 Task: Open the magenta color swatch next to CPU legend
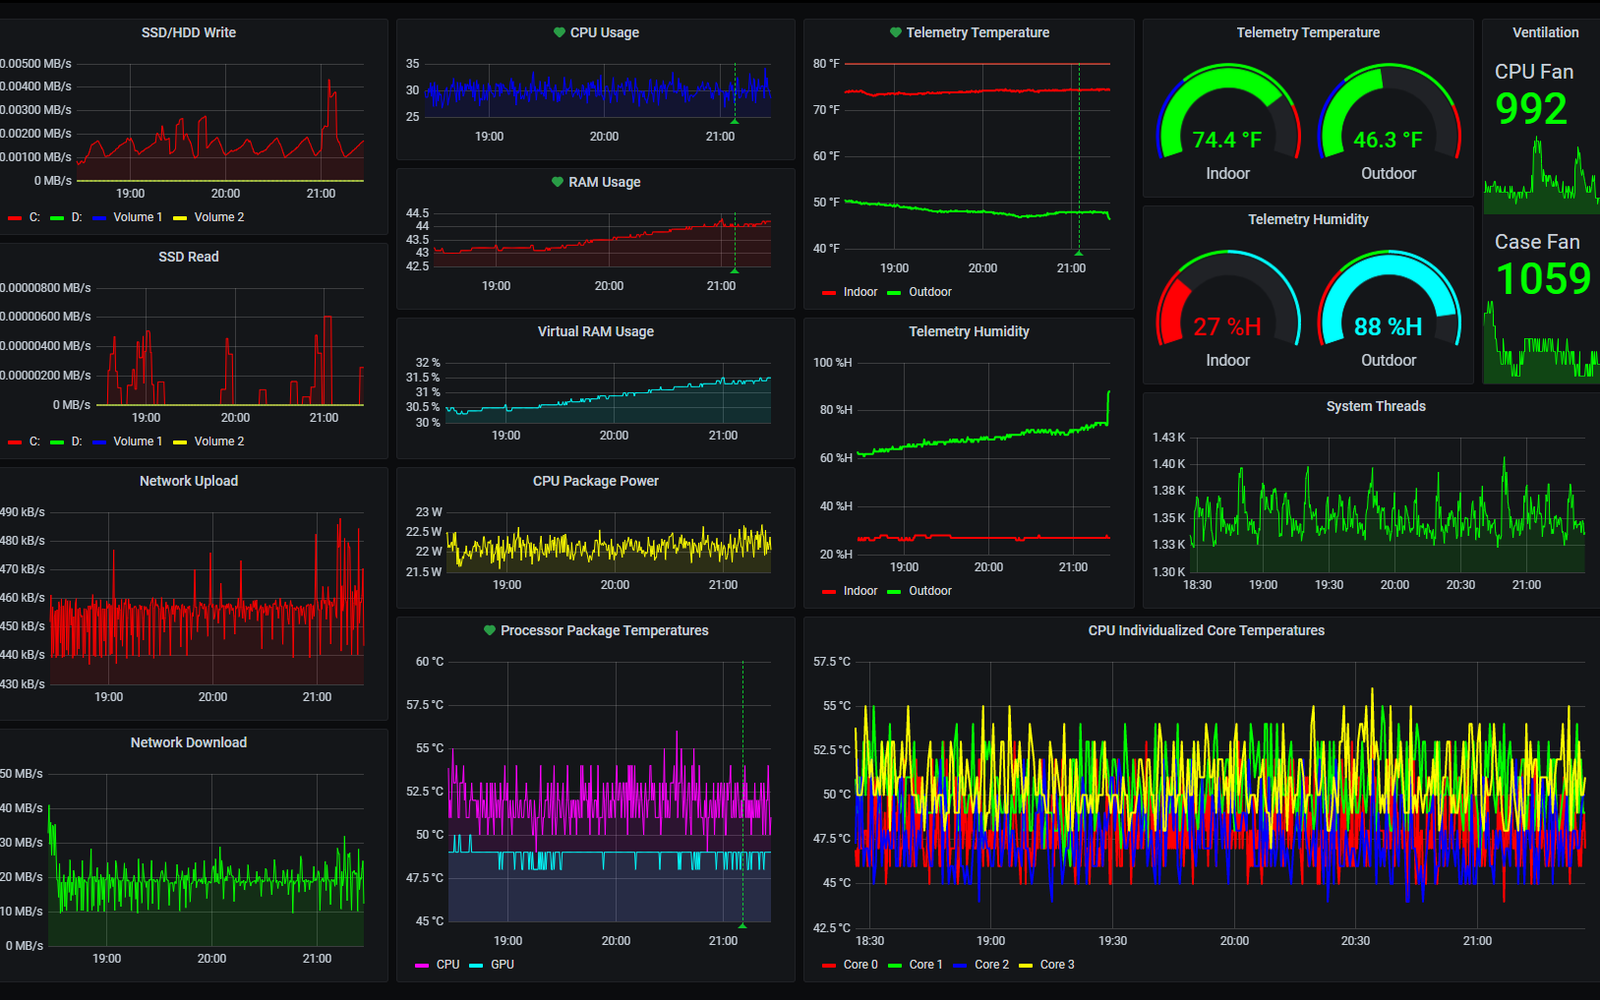coord(422,966)
